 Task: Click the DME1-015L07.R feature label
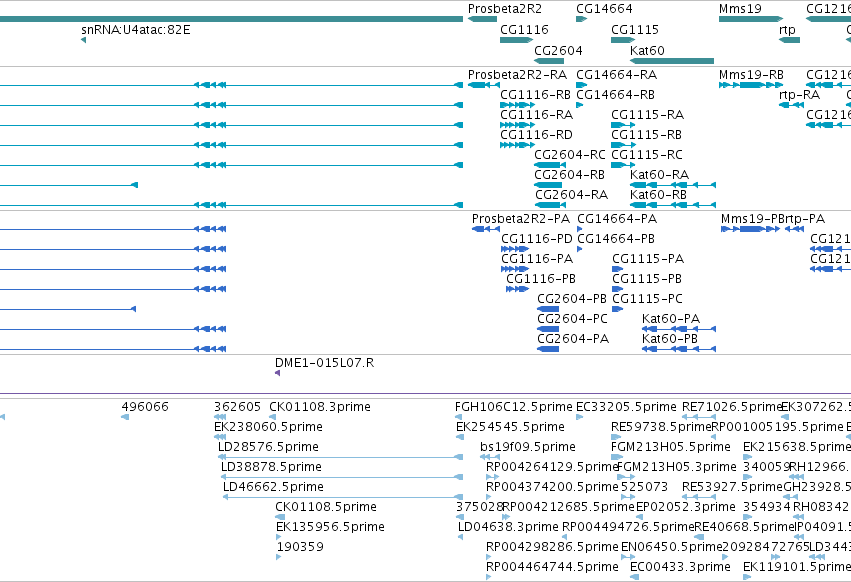click(325, 363)
